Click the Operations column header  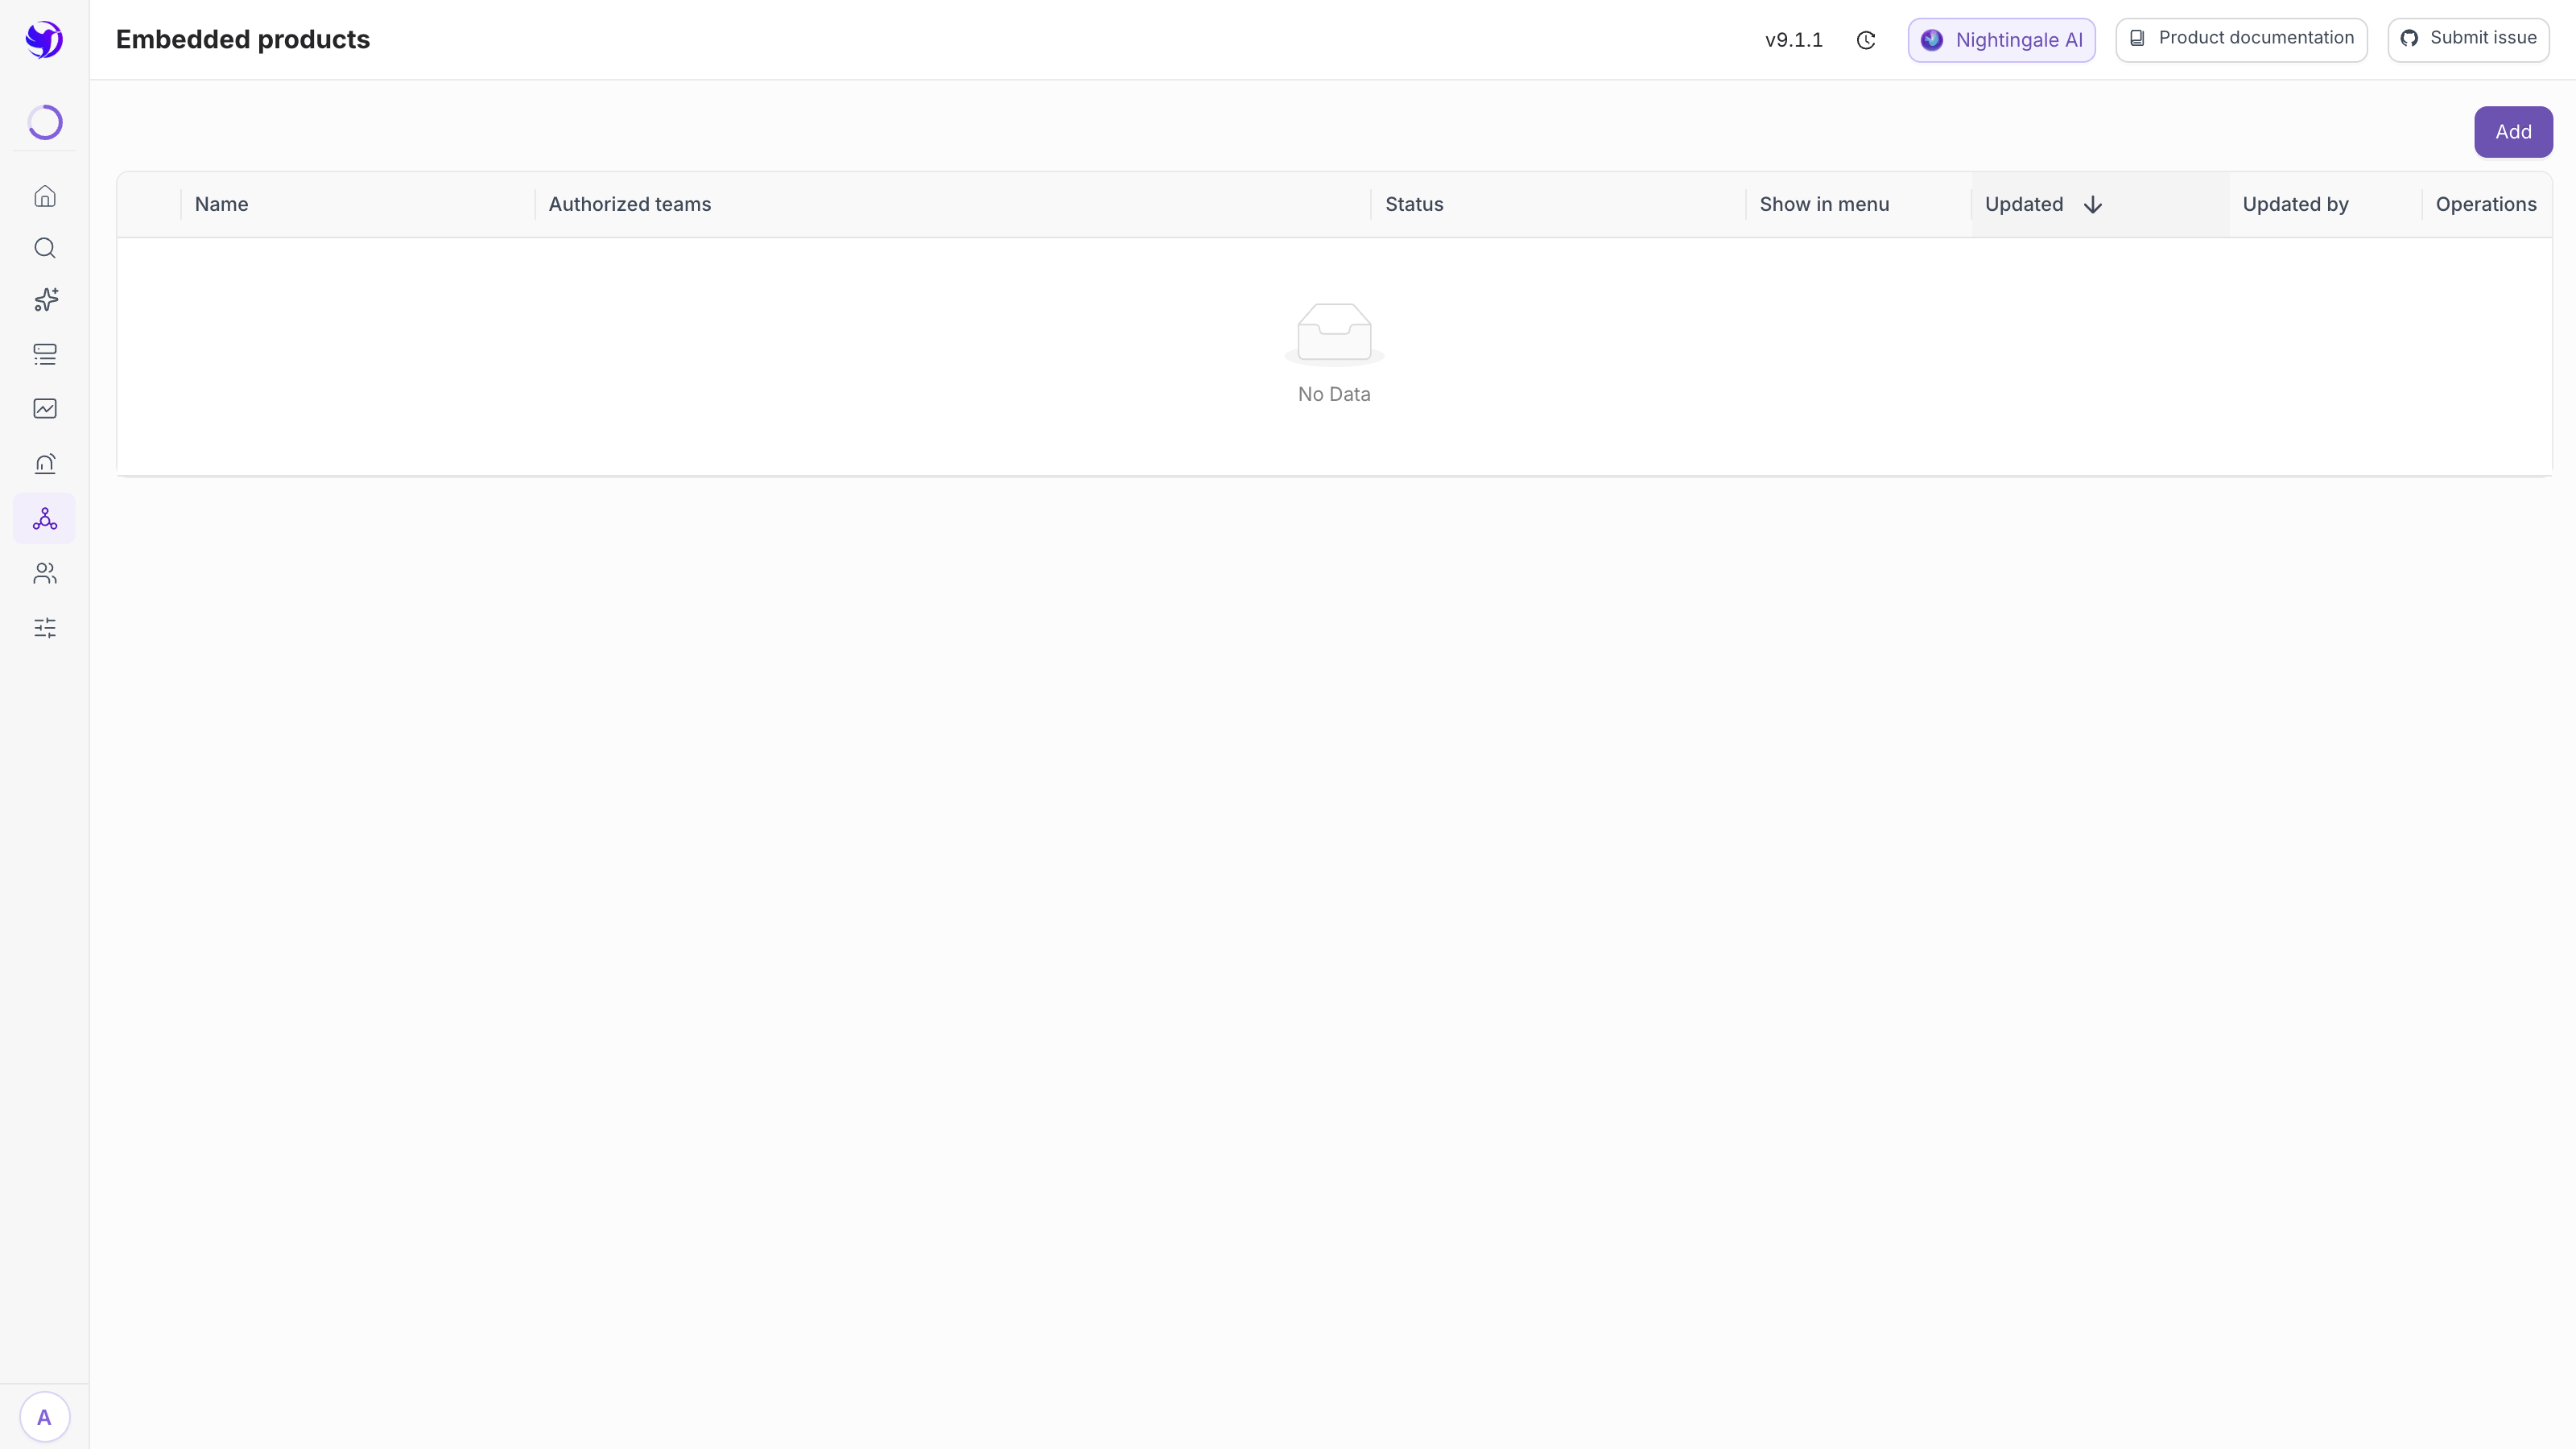click(2486, 204)
